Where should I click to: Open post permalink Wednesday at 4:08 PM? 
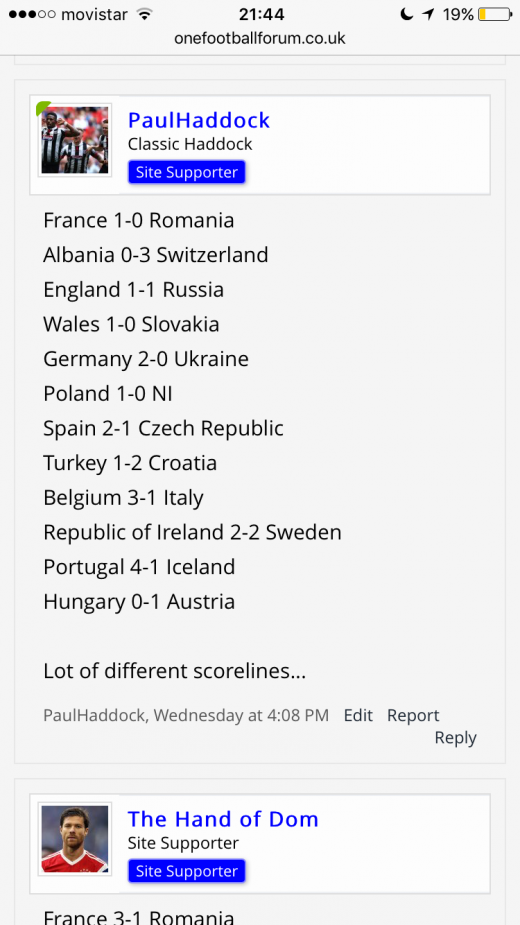point(241,716)
